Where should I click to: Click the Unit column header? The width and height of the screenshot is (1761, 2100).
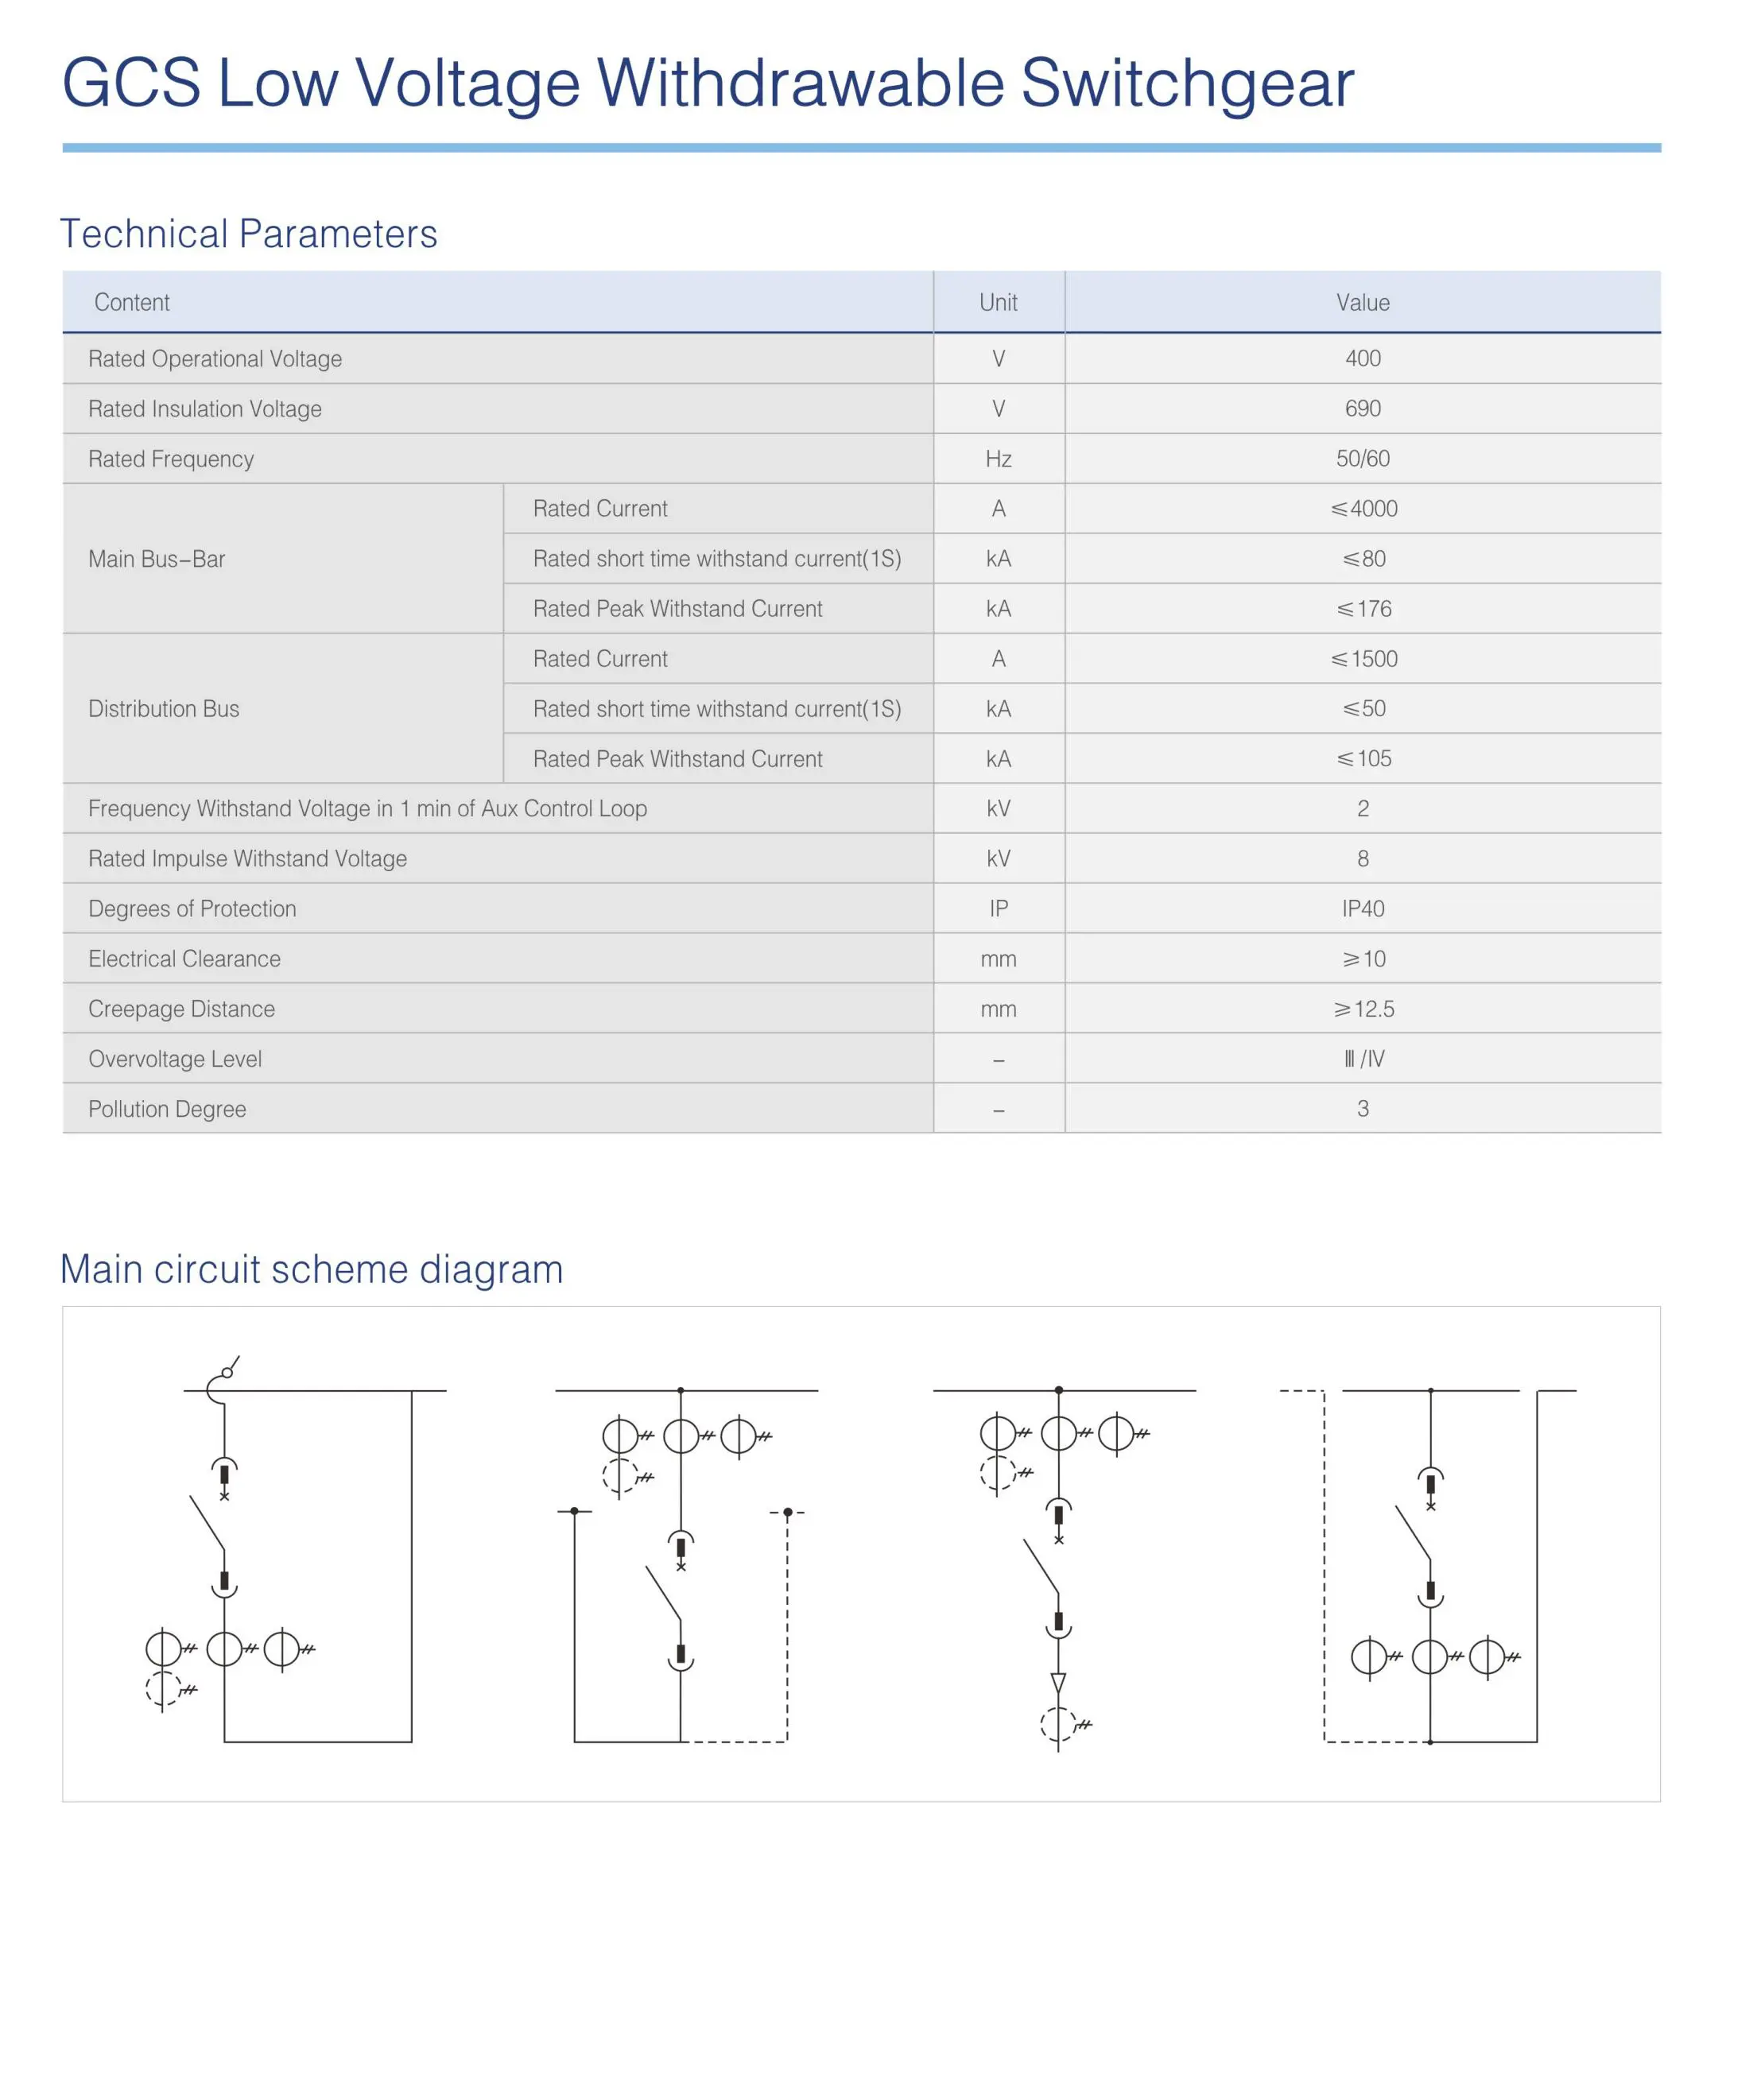(x=998, y=302)
